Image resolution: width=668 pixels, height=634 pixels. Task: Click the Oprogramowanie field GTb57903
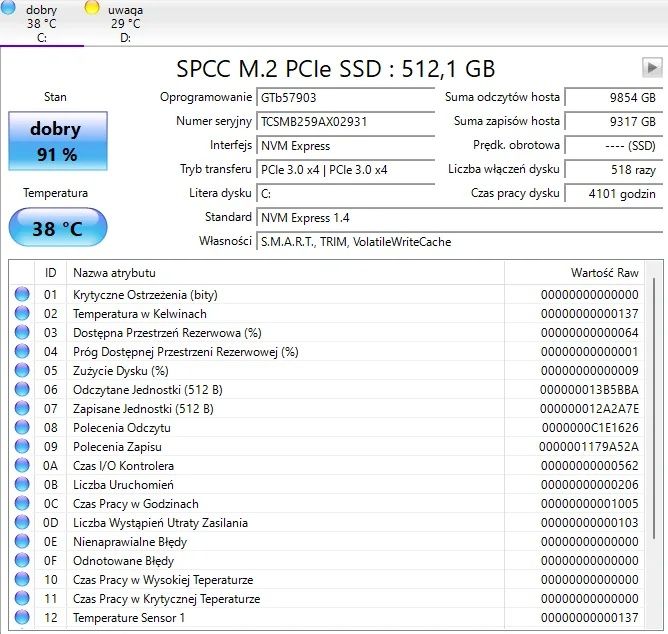(346, 98)
